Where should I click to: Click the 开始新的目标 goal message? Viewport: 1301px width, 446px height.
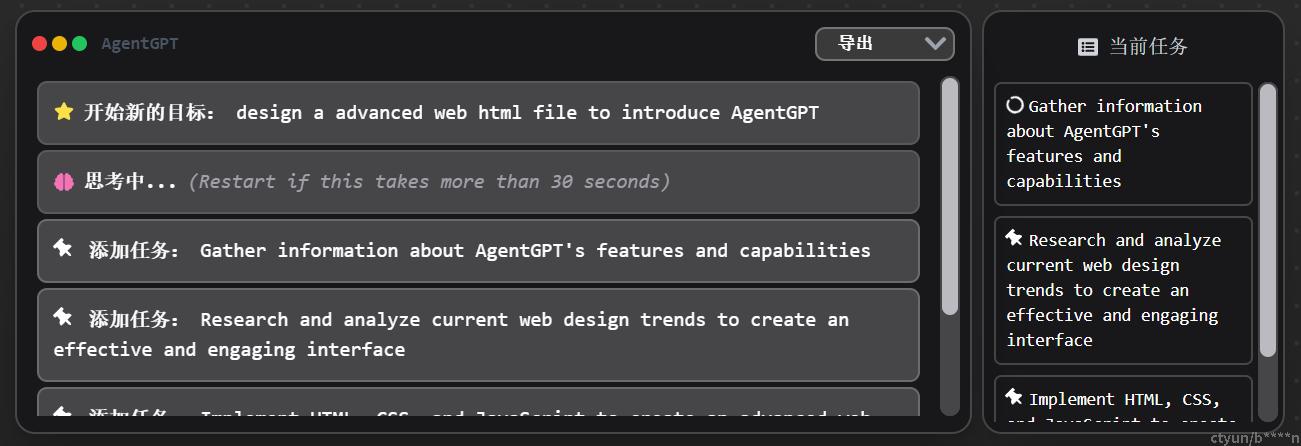coord(478,112)
